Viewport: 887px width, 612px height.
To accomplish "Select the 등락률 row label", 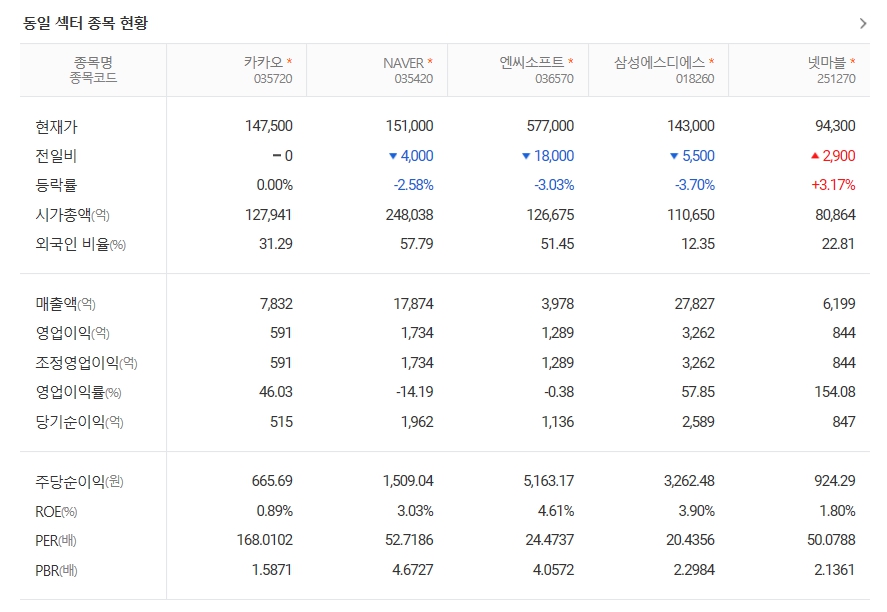I will point(56,185).
